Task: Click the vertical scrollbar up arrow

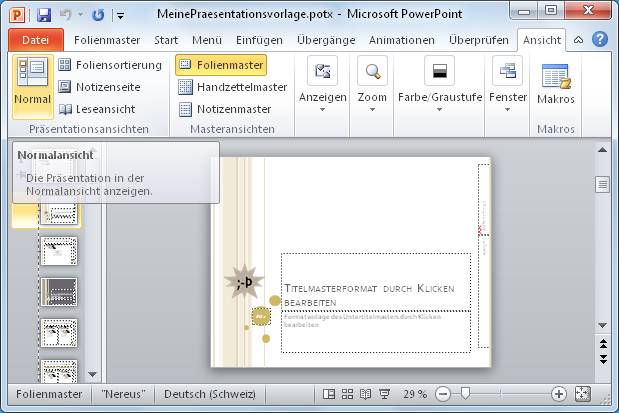Action: point(602,150)
